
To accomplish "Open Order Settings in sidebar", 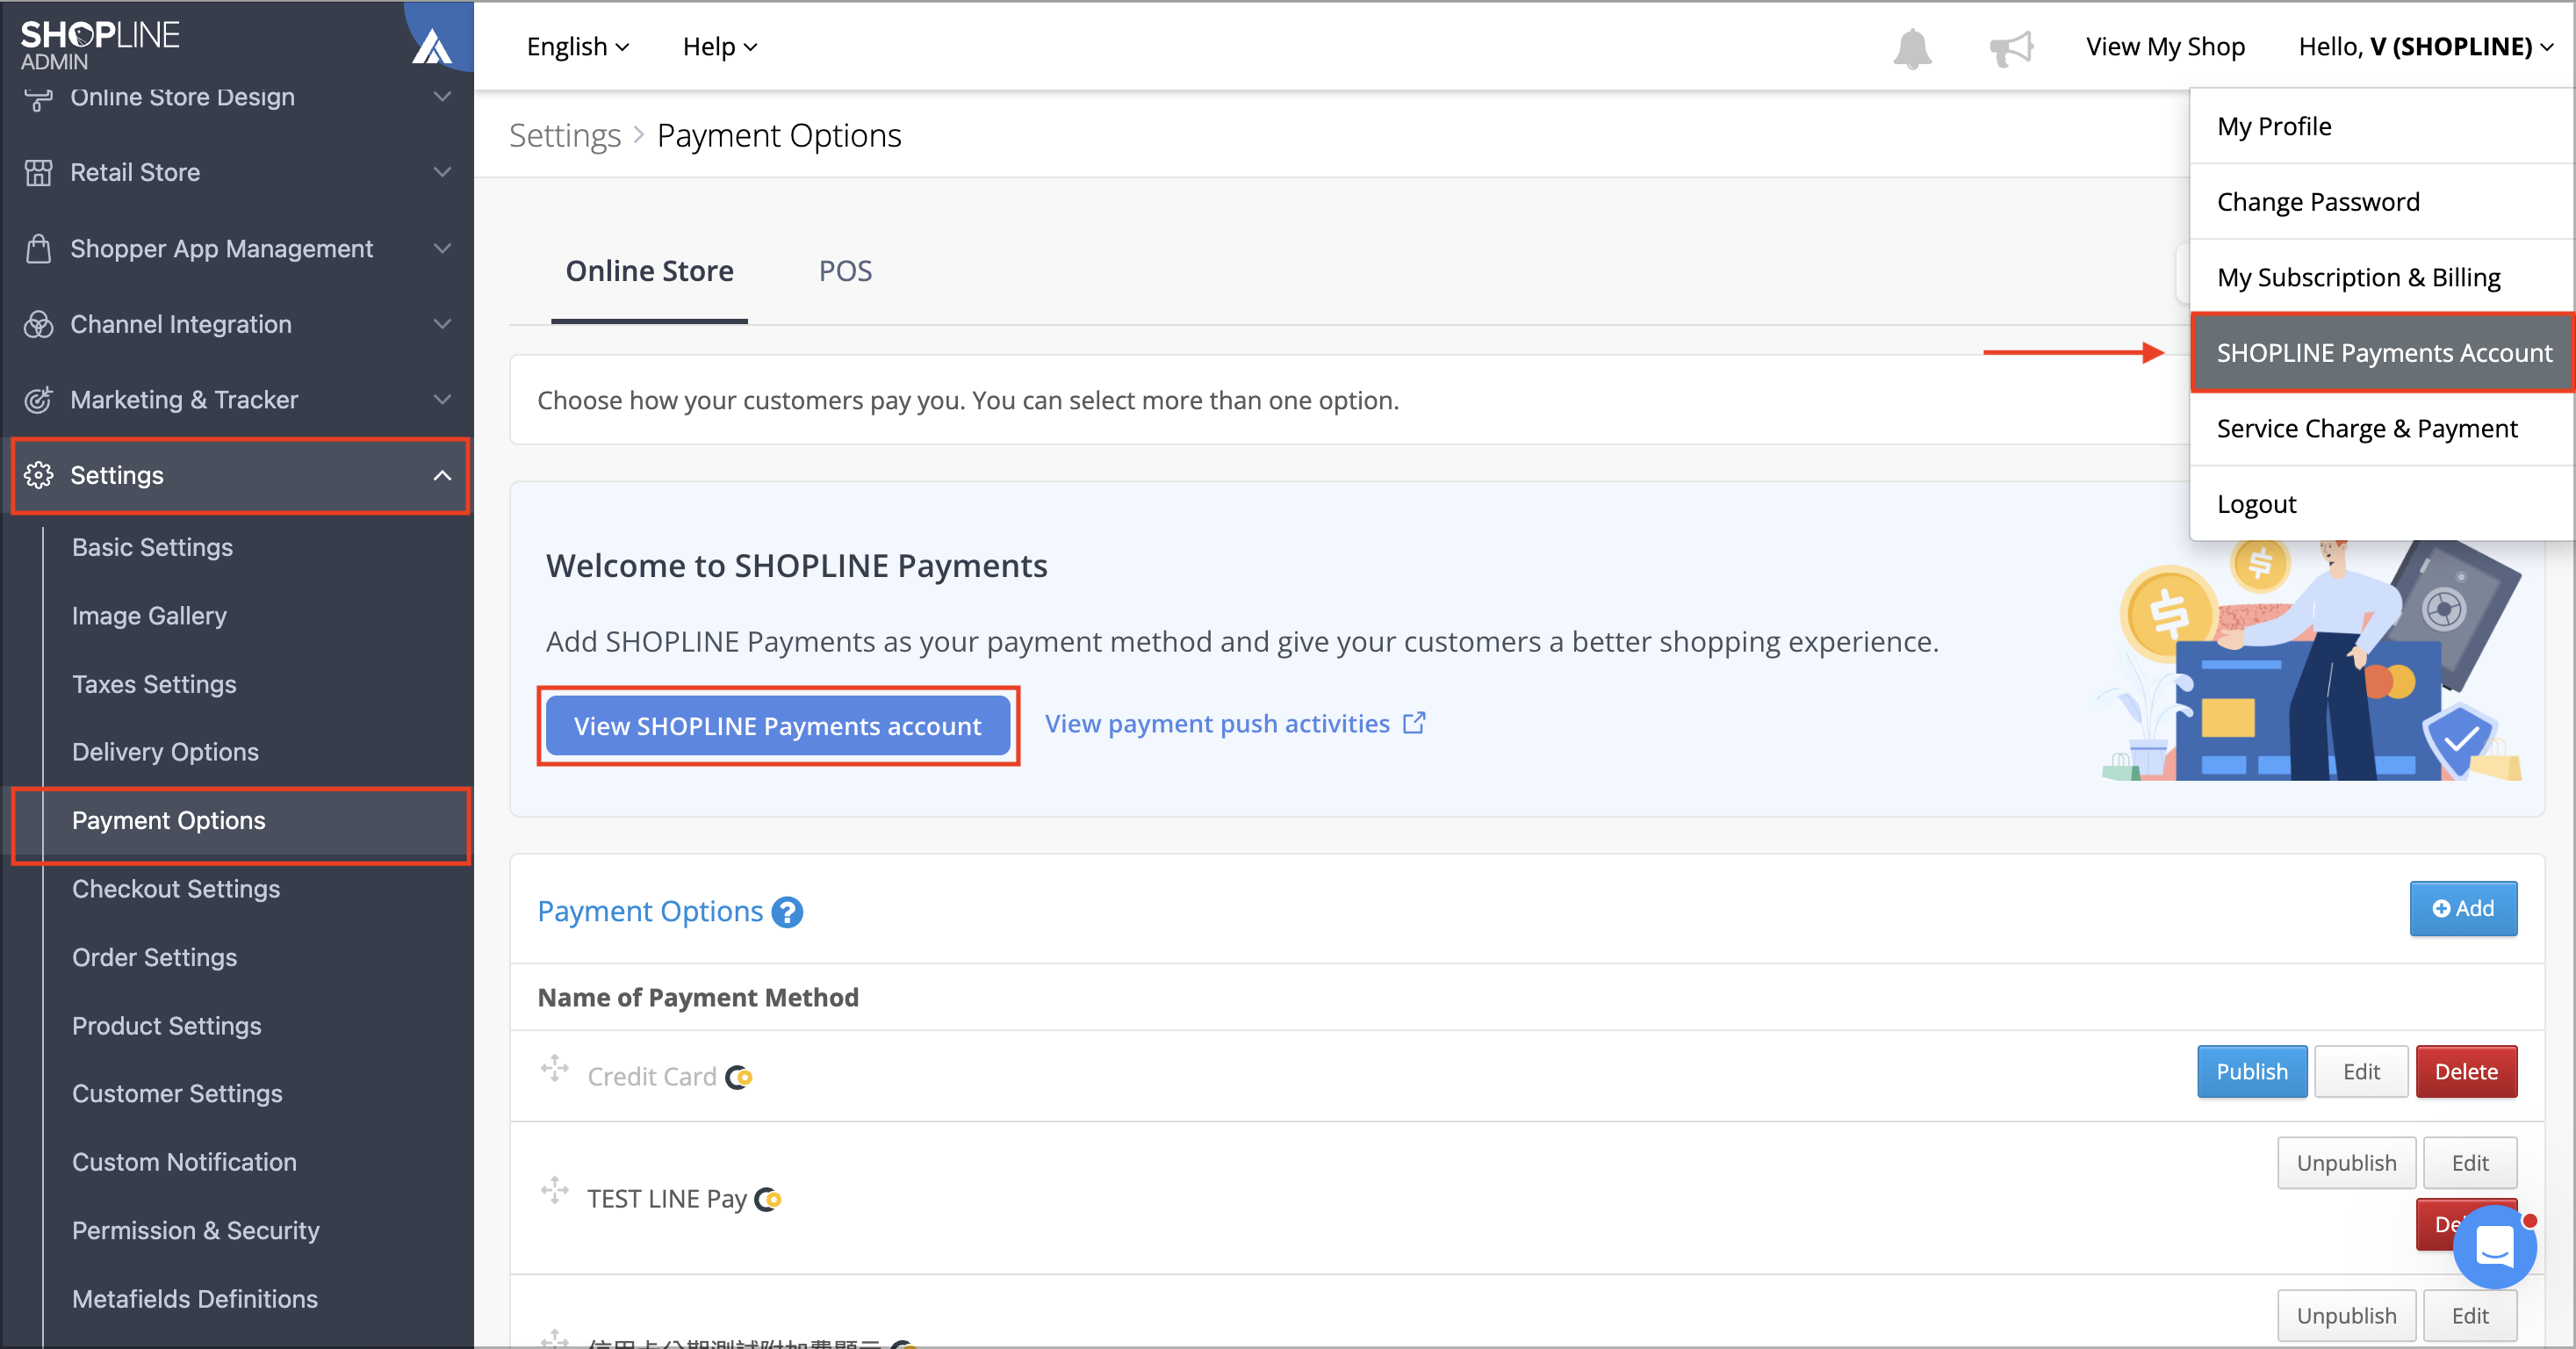I will pyautogui.click(x=154, y=957).
